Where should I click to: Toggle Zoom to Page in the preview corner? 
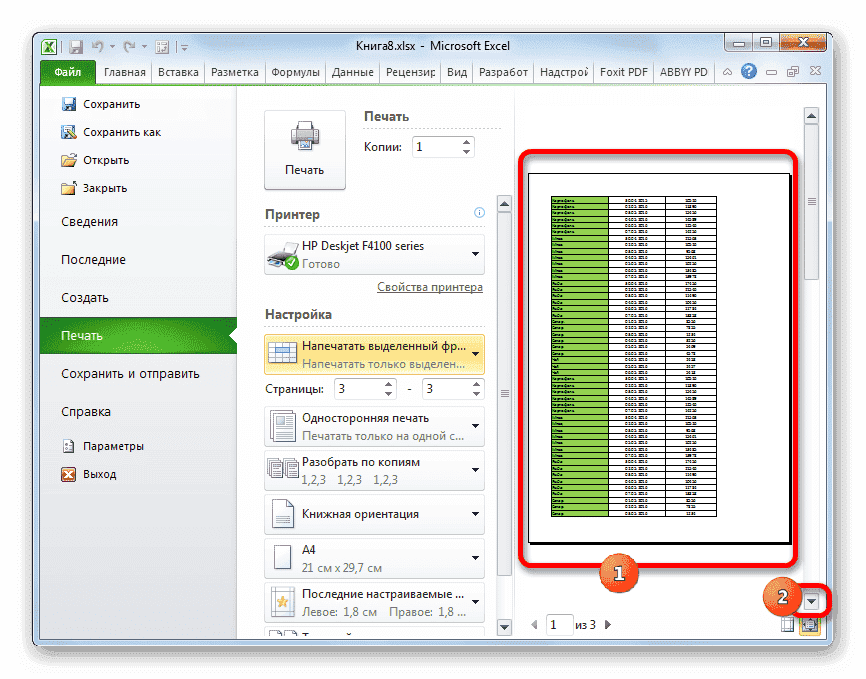tap(811, 624)
